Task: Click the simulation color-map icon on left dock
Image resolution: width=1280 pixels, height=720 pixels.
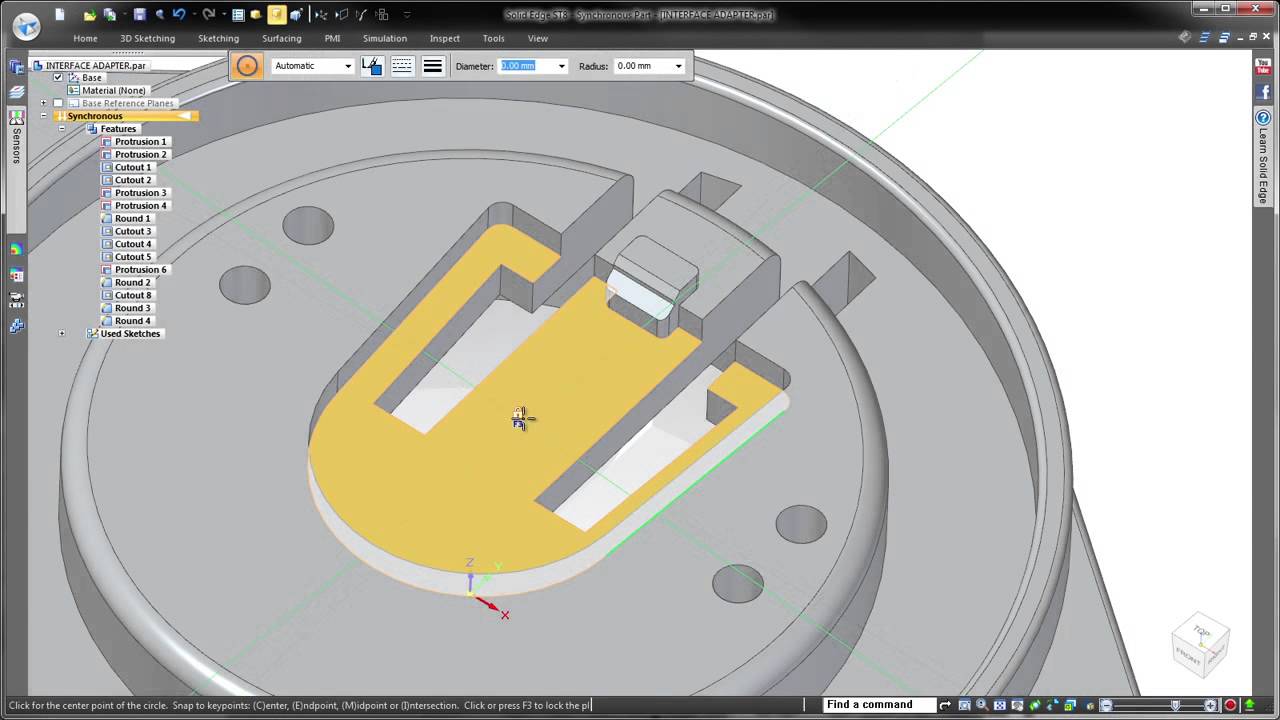Action: click(16, 250)
